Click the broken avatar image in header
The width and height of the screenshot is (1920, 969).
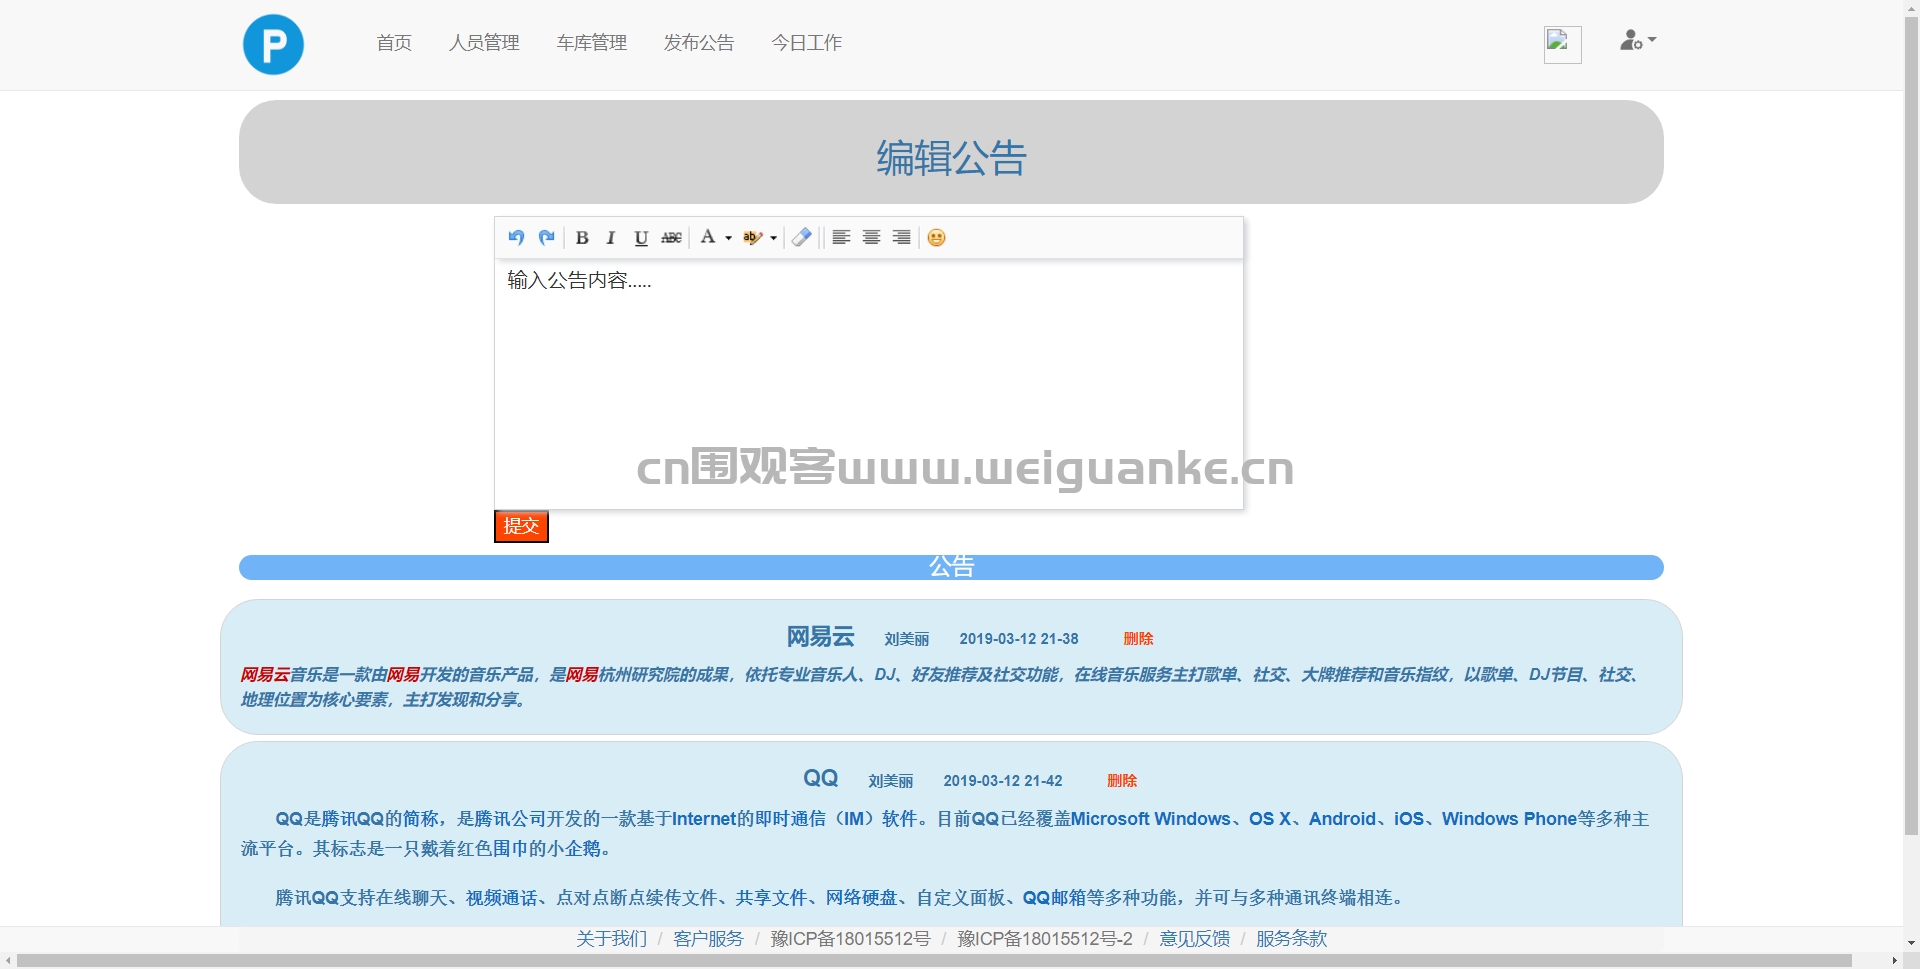point(1562,44)
